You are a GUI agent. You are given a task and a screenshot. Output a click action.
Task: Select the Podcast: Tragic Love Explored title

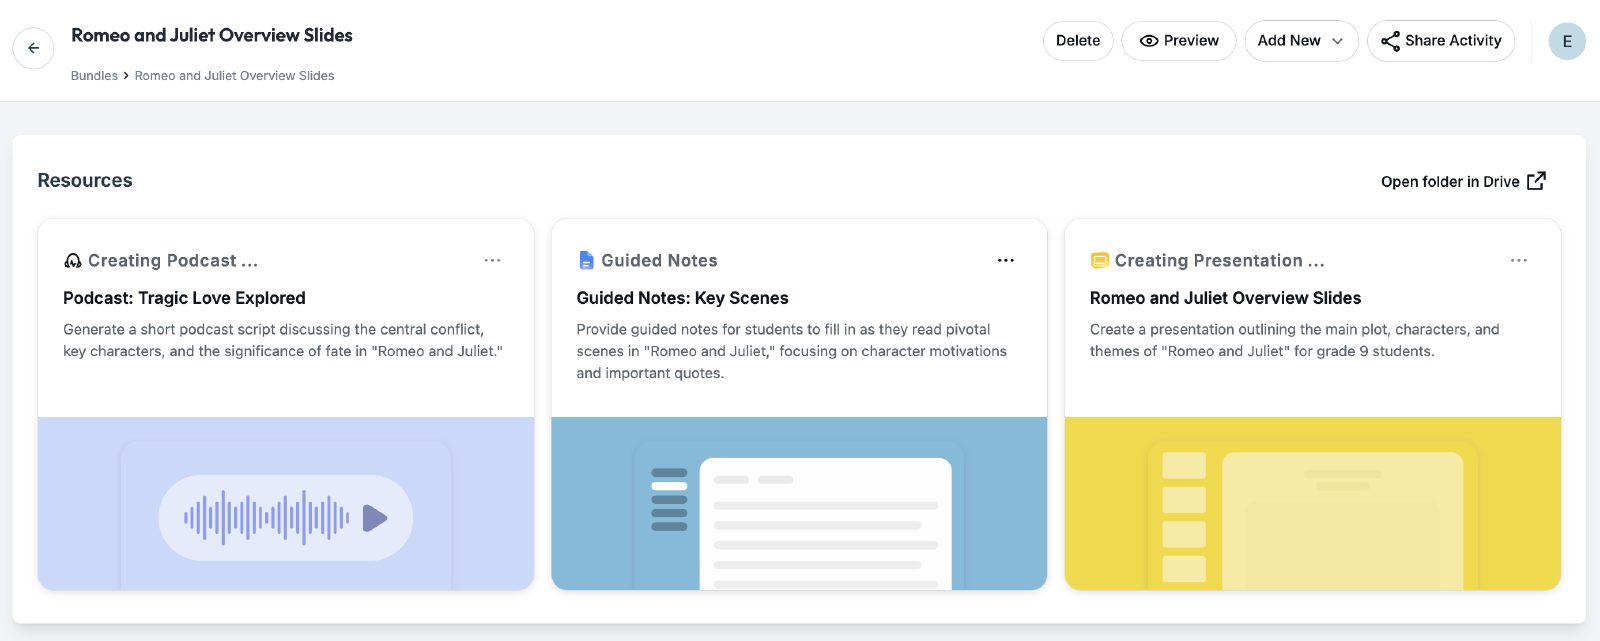[184, 298]
